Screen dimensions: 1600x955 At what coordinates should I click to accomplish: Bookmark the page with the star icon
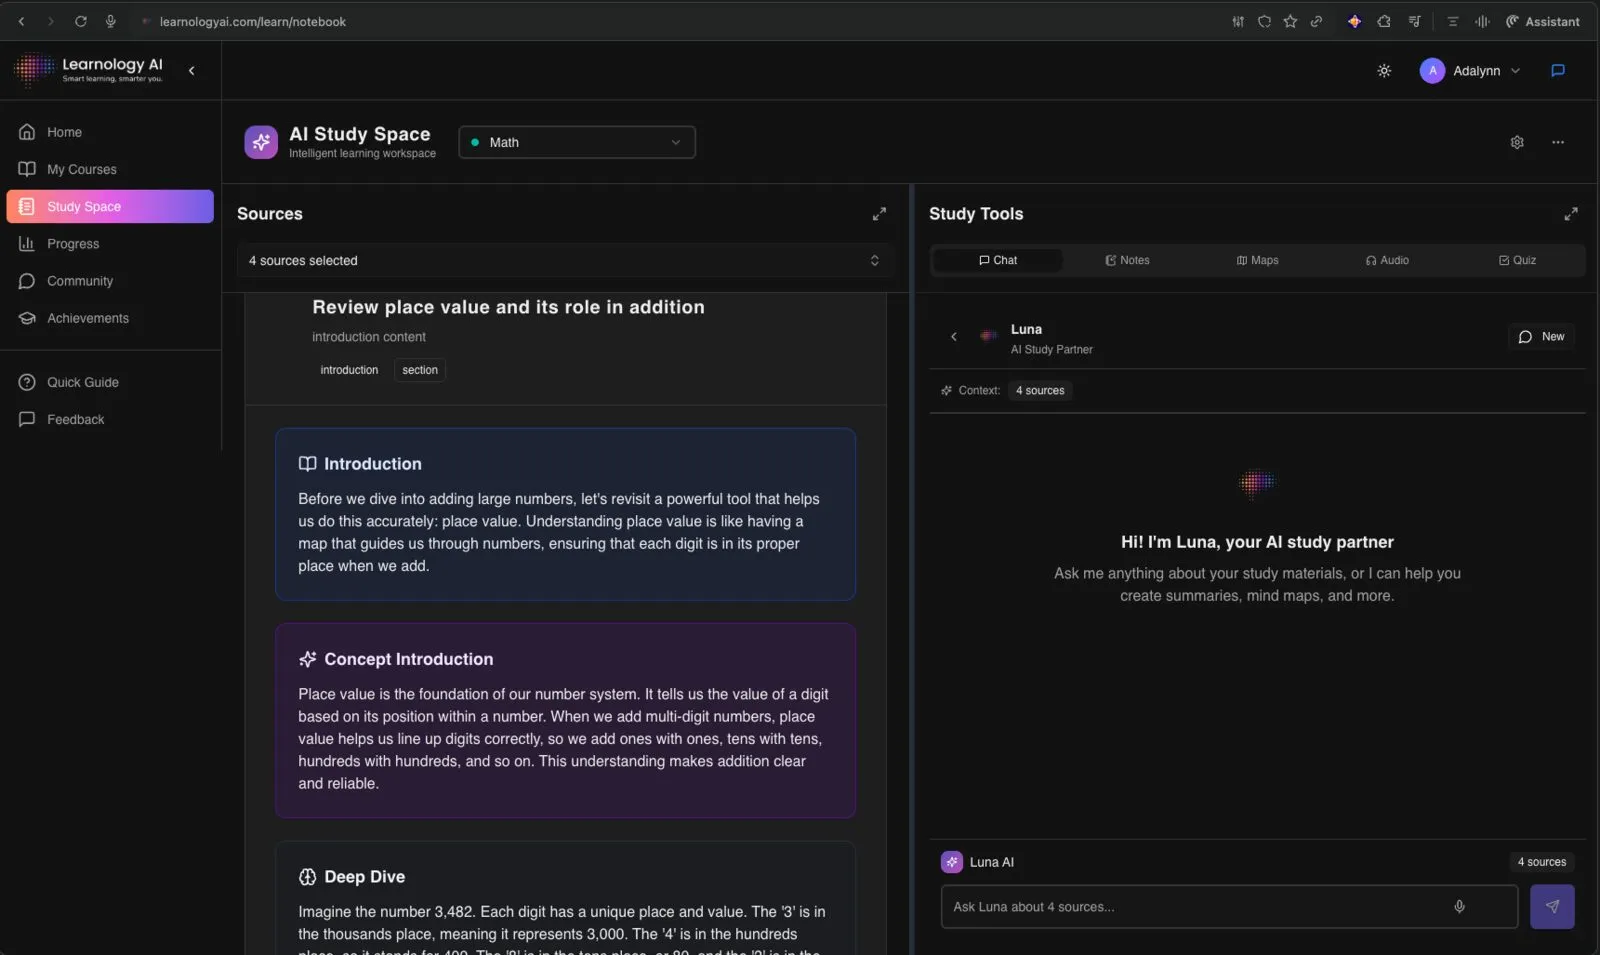(x=1290, y=21)
